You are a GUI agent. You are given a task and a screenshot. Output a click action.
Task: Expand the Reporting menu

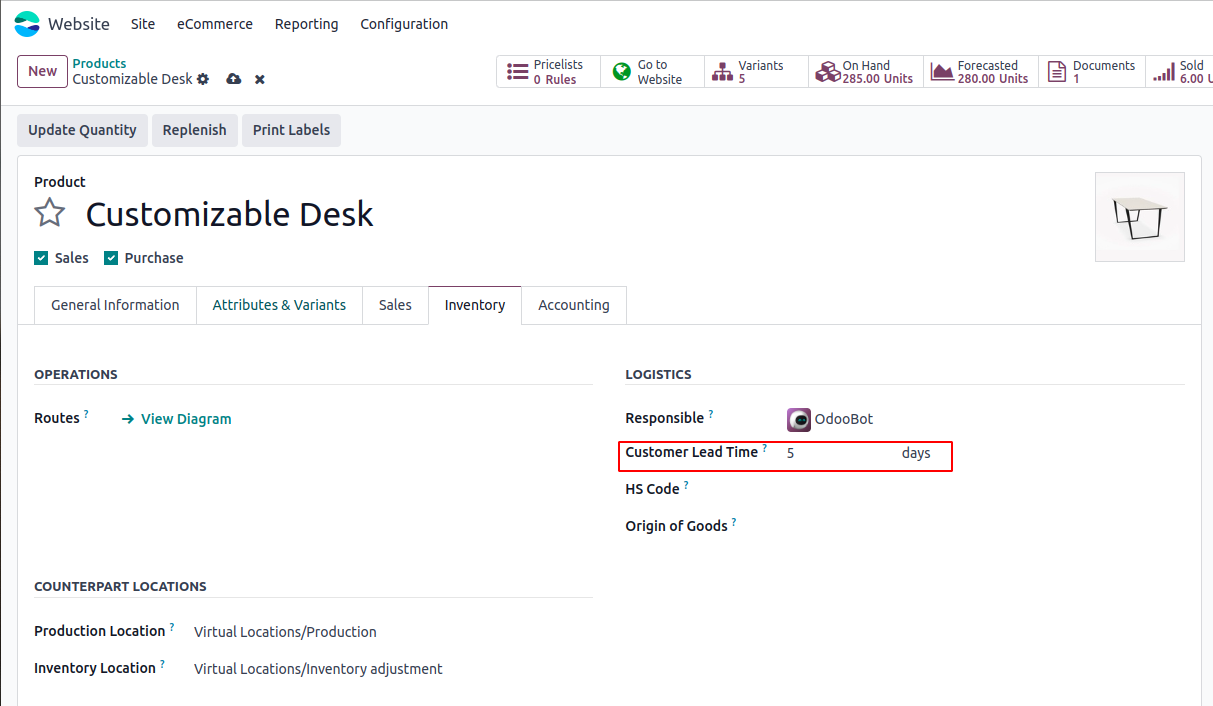(x=306, y=24)
